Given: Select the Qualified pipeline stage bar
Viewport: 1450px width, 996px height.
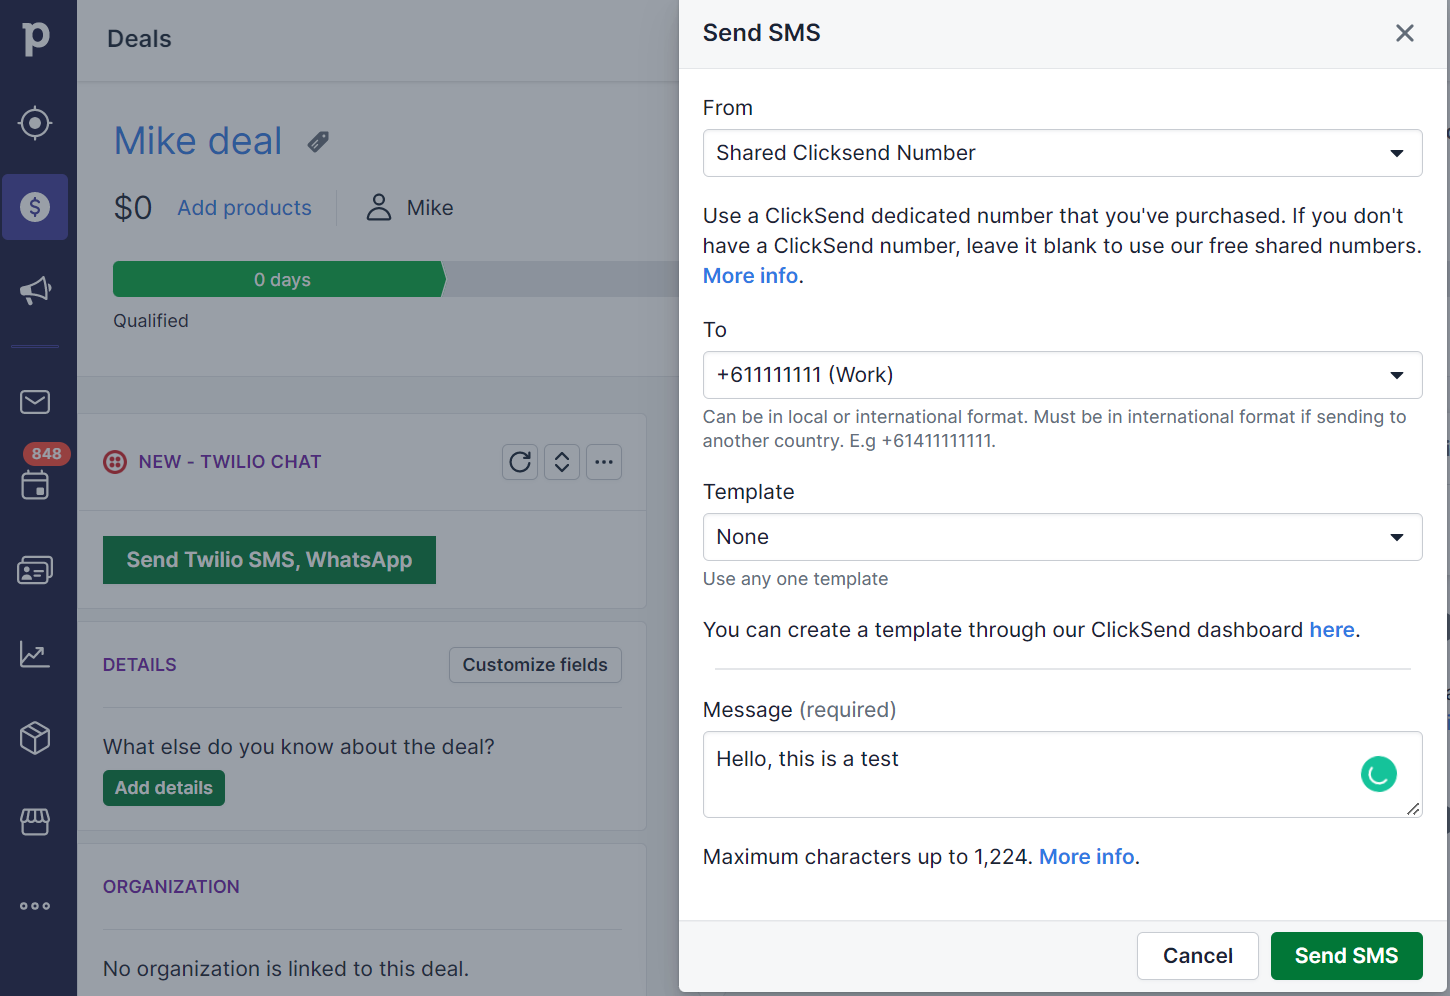Looking at the screenshot, I should (x=280, y=279).
